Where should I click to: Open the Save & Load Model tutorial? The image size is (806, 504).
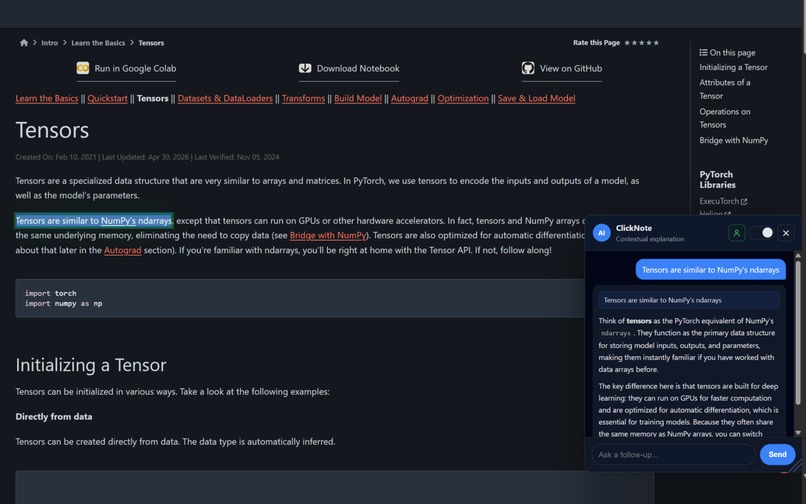pos(537,98)
